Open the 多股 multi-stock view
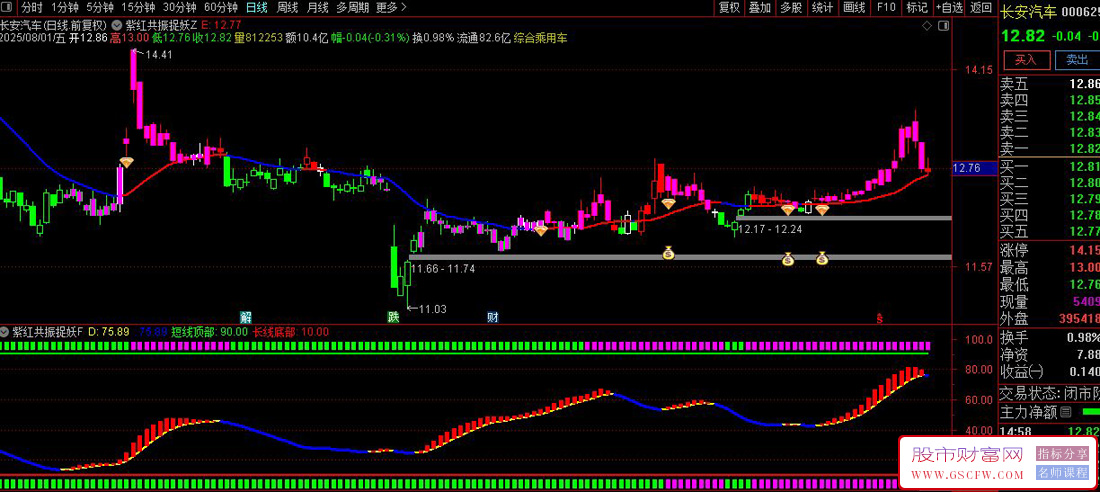Viewport: 1100px width, 492px height. pos(791,8)
